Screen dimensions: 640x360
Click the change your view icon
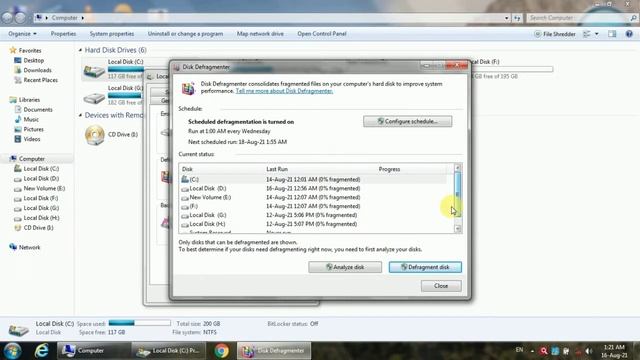(x=587, y=34)
